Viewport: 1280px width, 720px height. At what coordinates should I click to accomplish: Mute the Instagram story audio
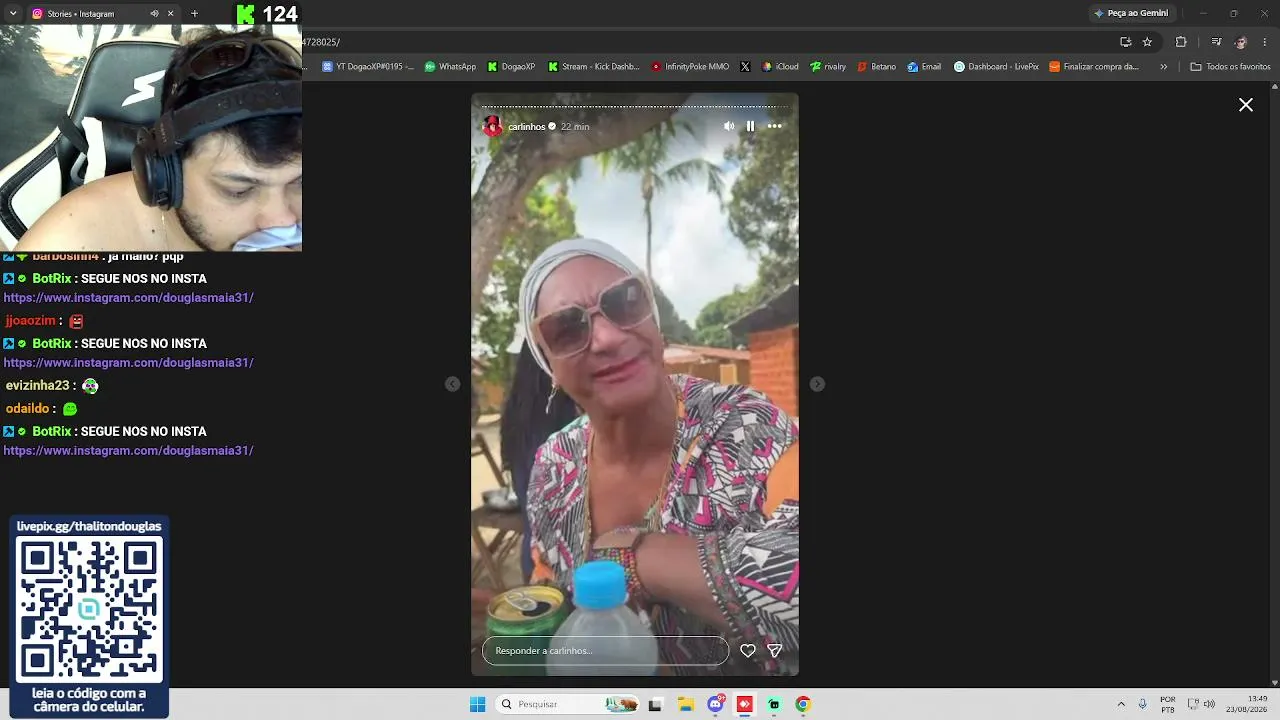(729, 126)
